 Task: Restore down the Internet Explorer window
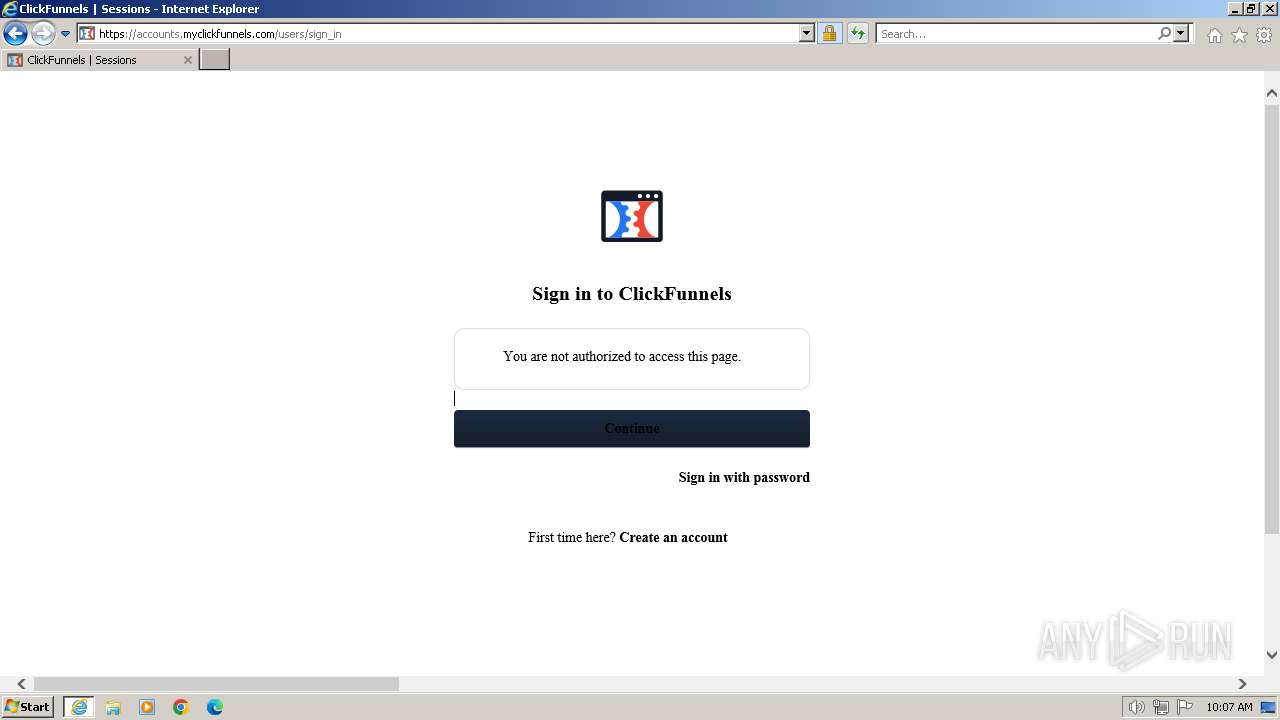click(x=1252, y=9)
